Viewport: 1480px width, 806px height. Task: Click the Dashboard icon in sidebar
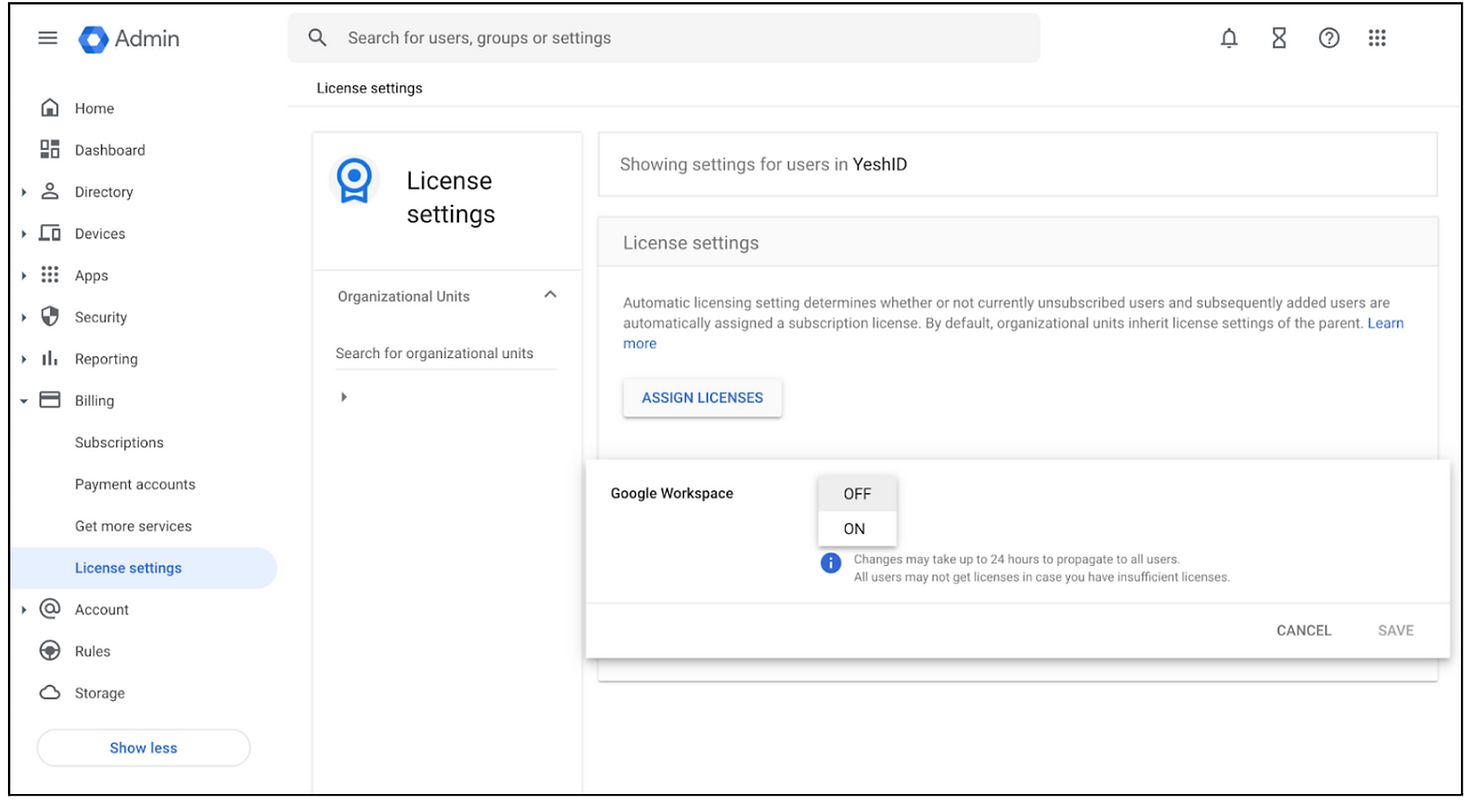point(49,149)
